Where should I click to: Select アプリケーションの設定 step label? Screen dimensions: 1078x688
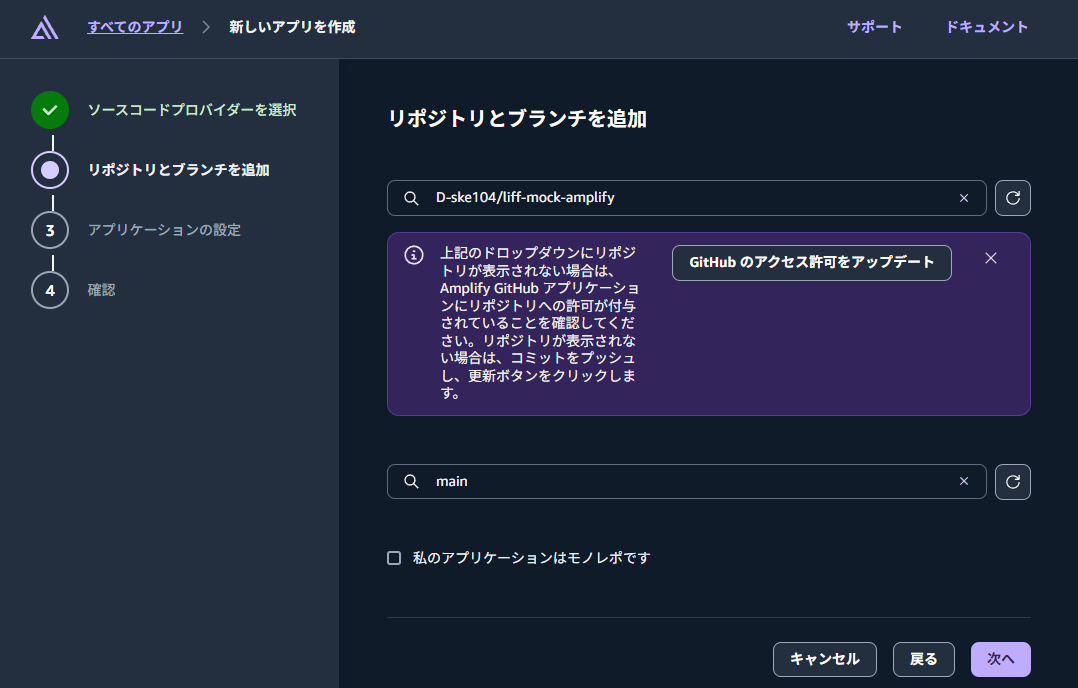click(x=164, y=230)
